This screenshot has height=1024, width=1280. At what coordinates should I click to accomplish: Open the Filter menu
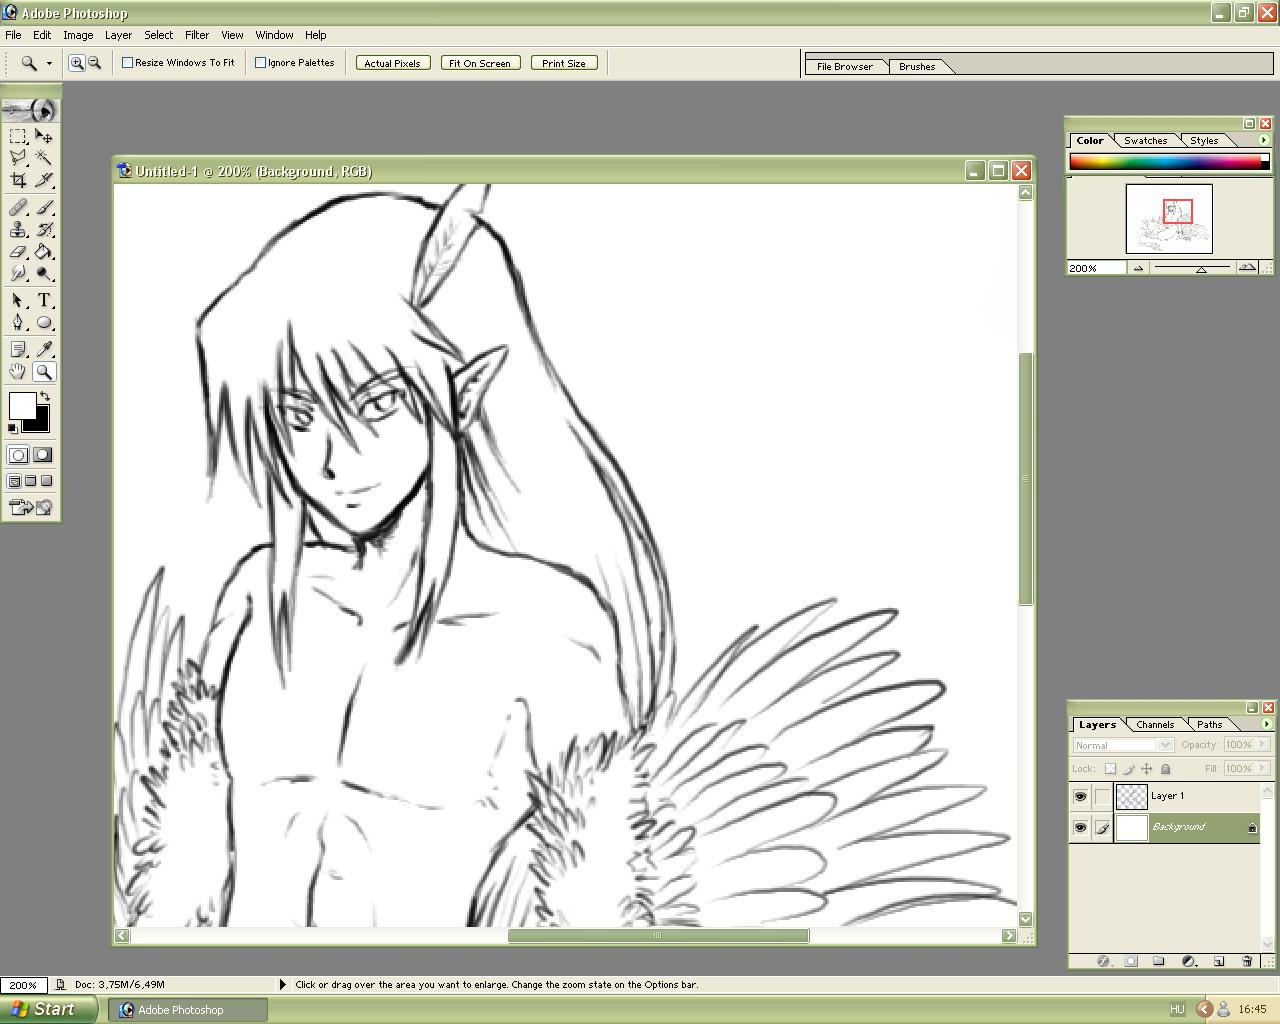click(x=197, y=35)
